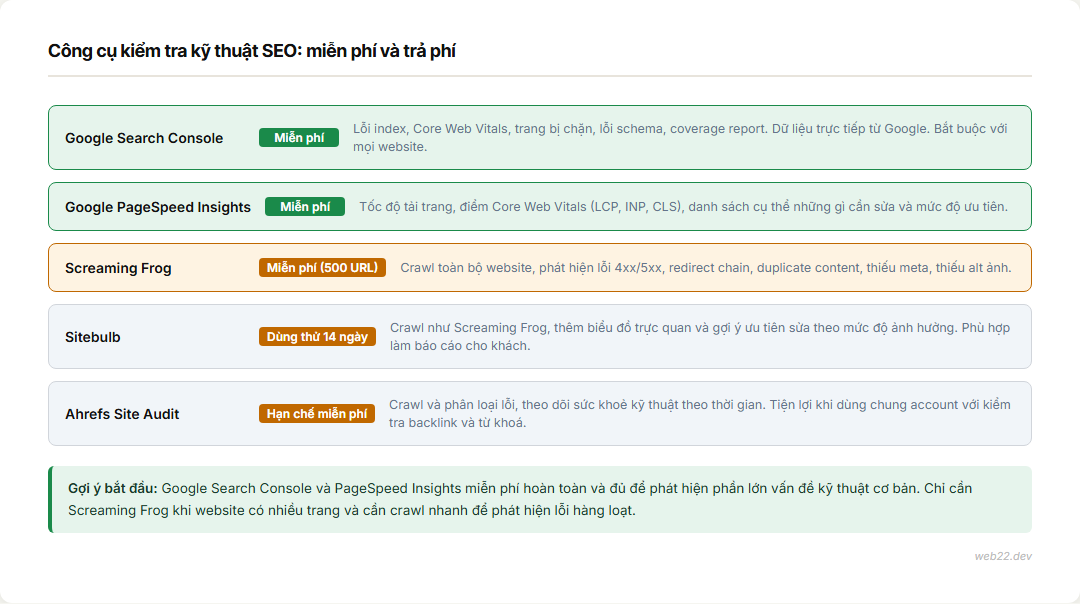Click the description starting "Crawl toàn bộ website"
This screenshot has width=1080, height=604.
pos(706,268)
